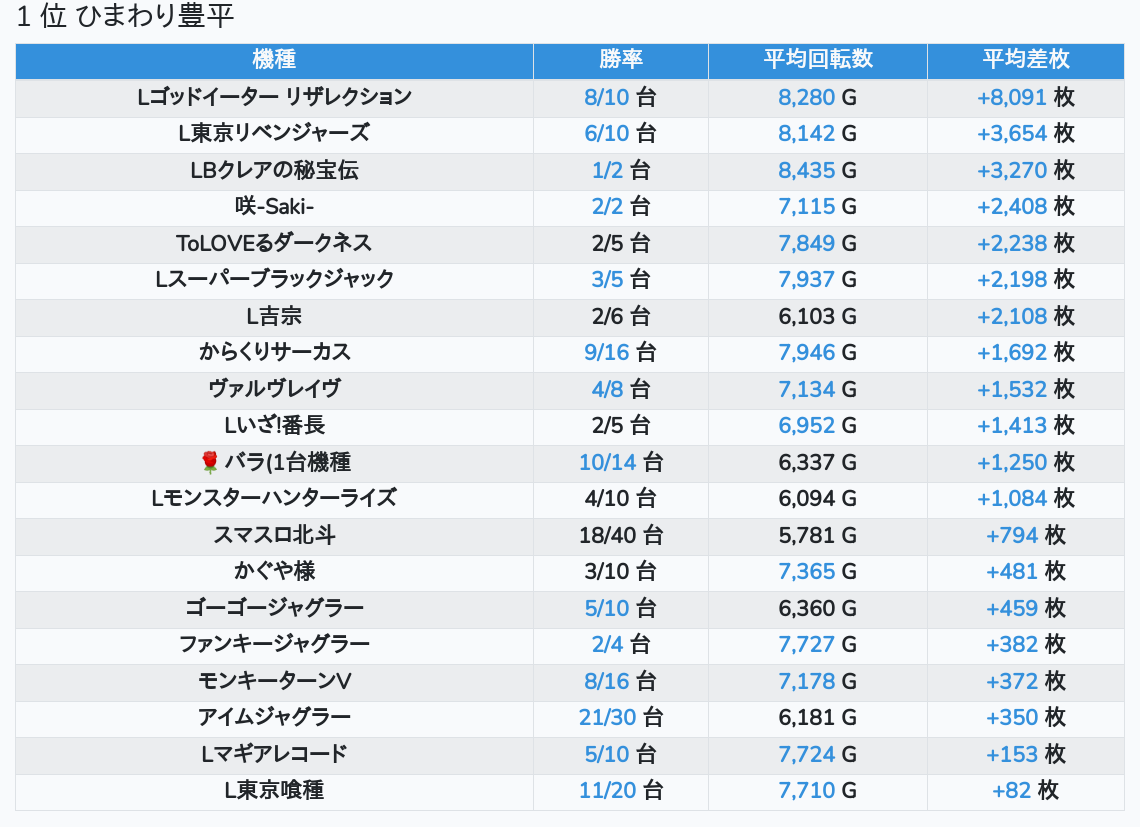Click the +8,091 average difference value
1140x827 pixels.
(1012, 97)
